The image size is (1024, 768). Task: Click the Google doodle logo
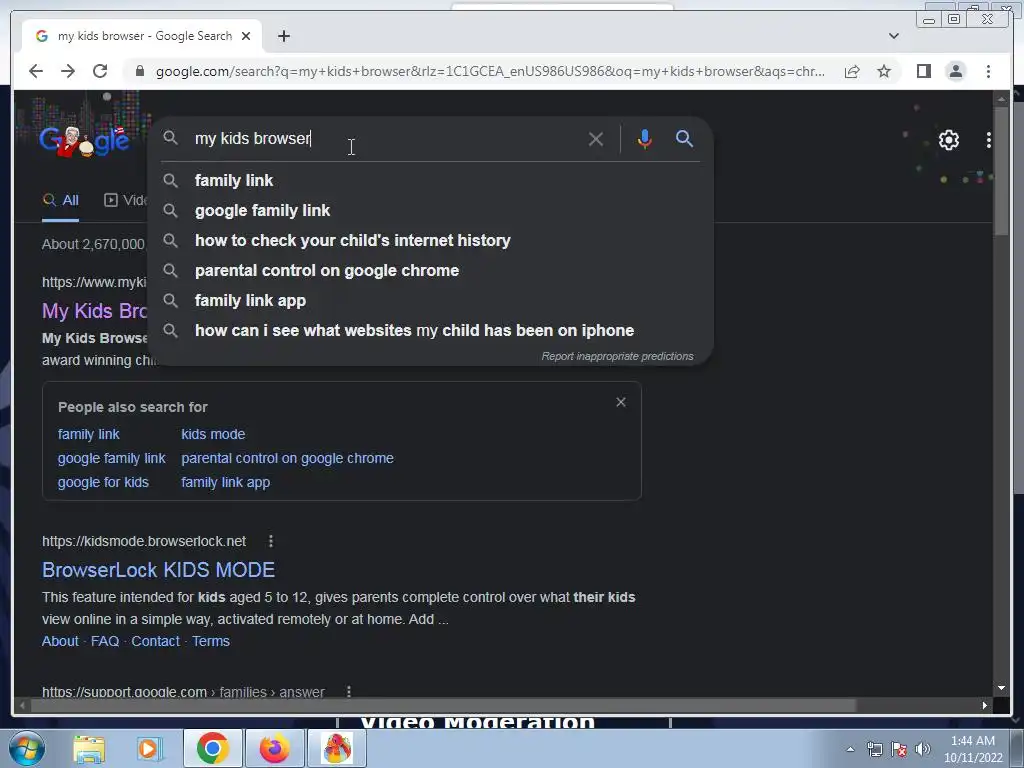pyautogui.click(x=84, y=140)
